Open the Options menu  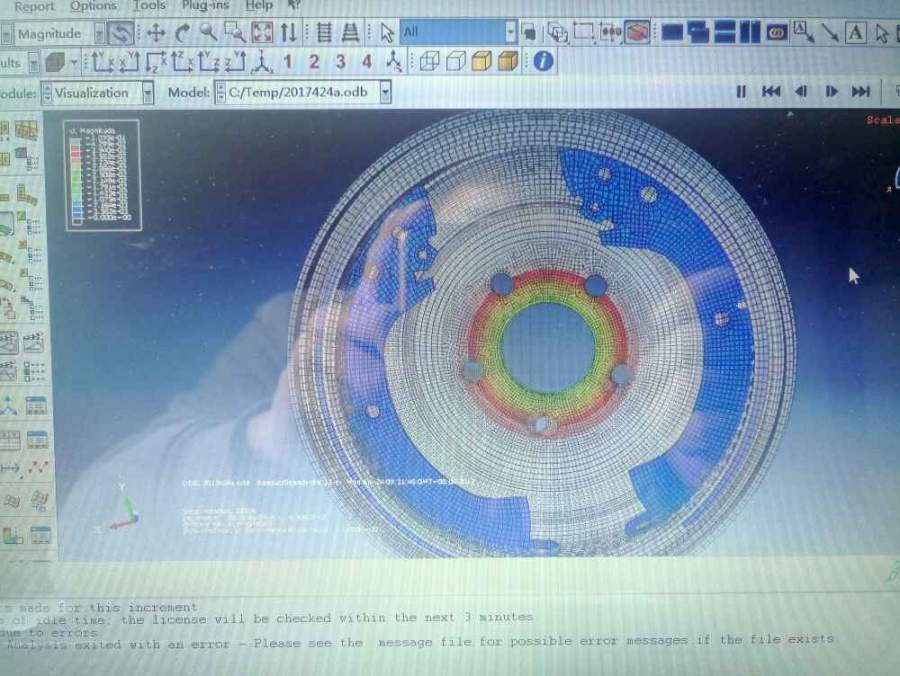pos(93,6)
